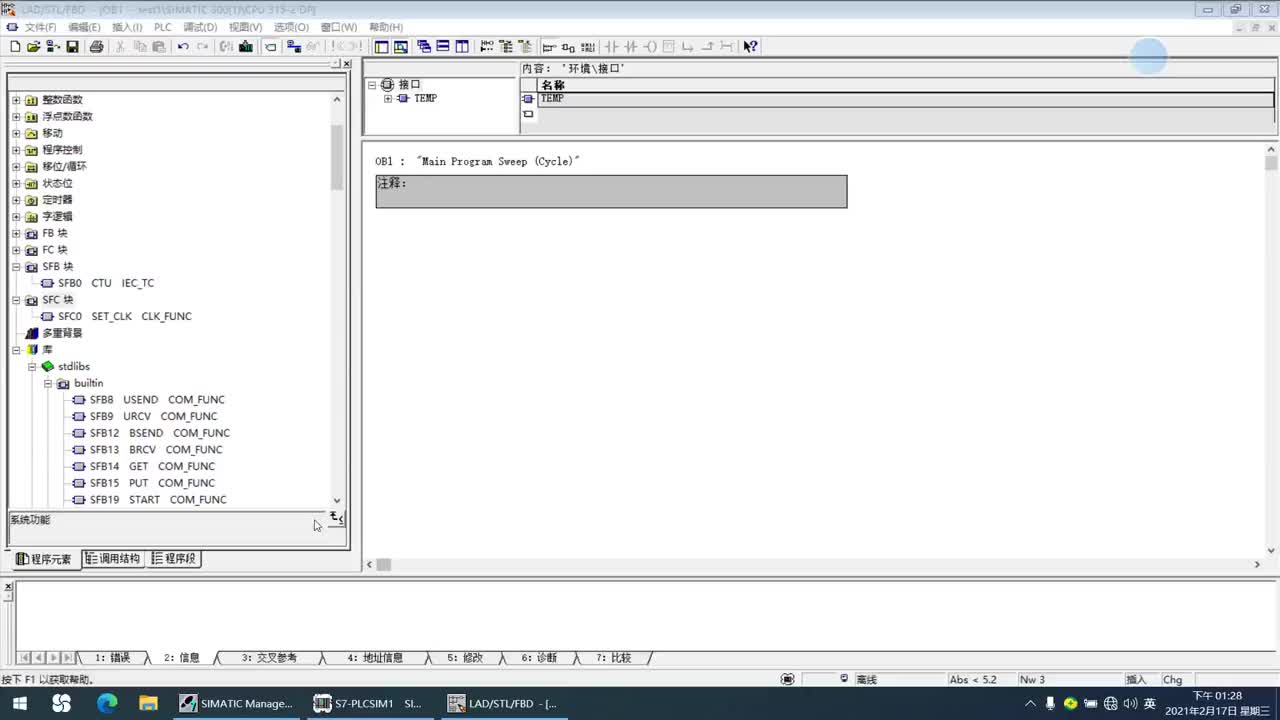Select SFB15 PUT COM_FUNC item
The image size is (1280, 720).
pos(152,483)
